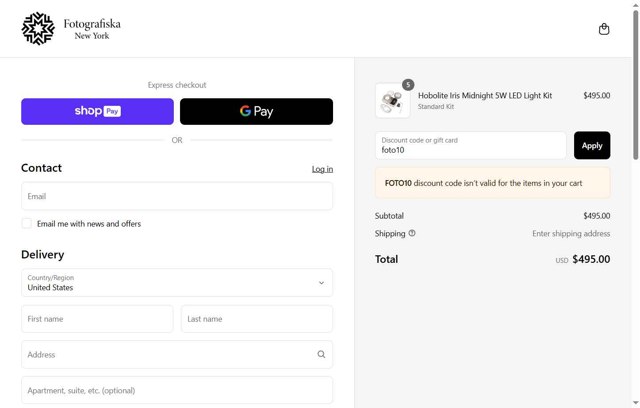Focus the First name field
Screen dimensions: 640x408
(x=97, y=319)
